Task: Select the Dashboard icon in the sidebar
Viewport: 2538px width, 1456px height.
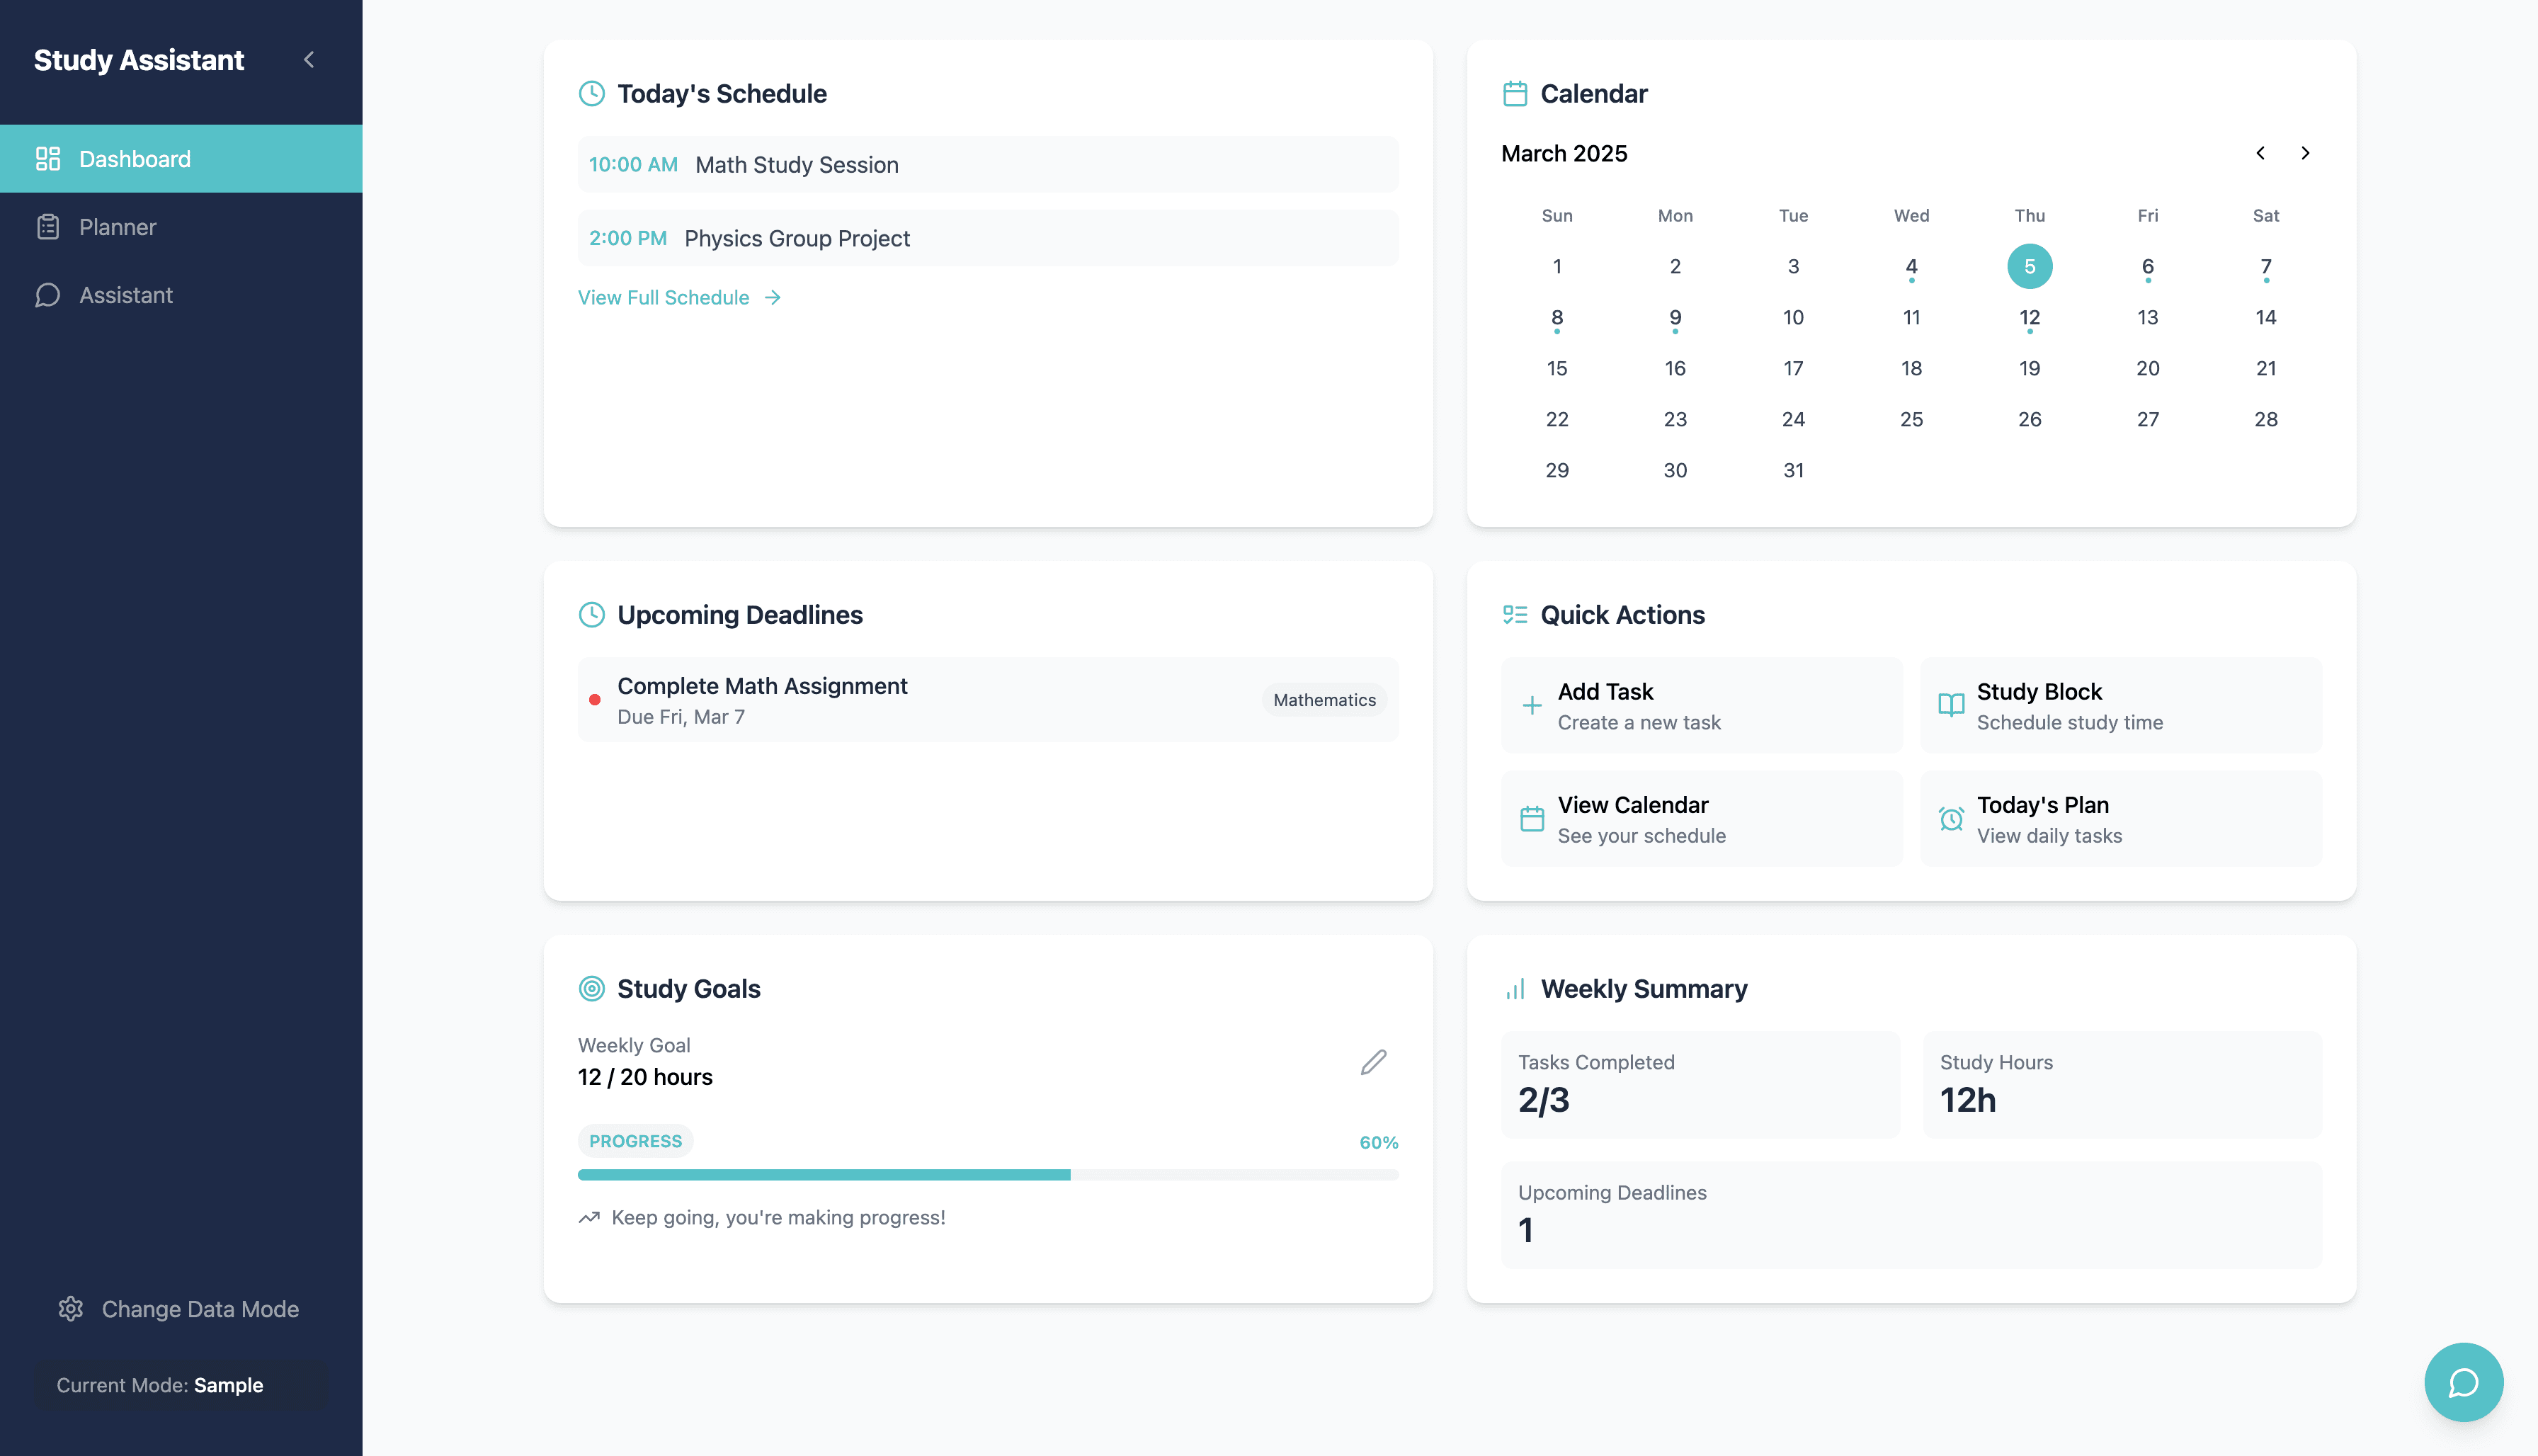Action: [49, 158]
